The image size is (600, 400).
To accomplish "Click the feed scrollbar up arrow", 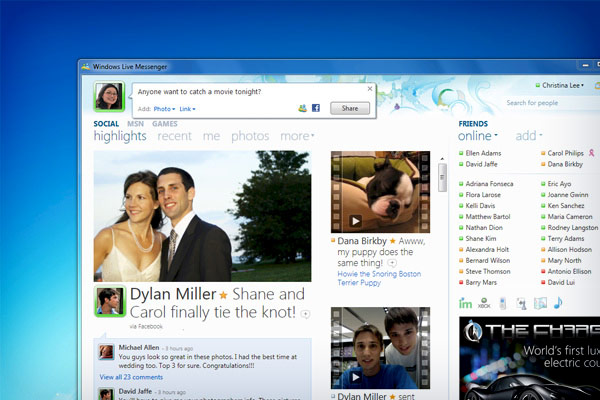I will [x=442, y=158].
